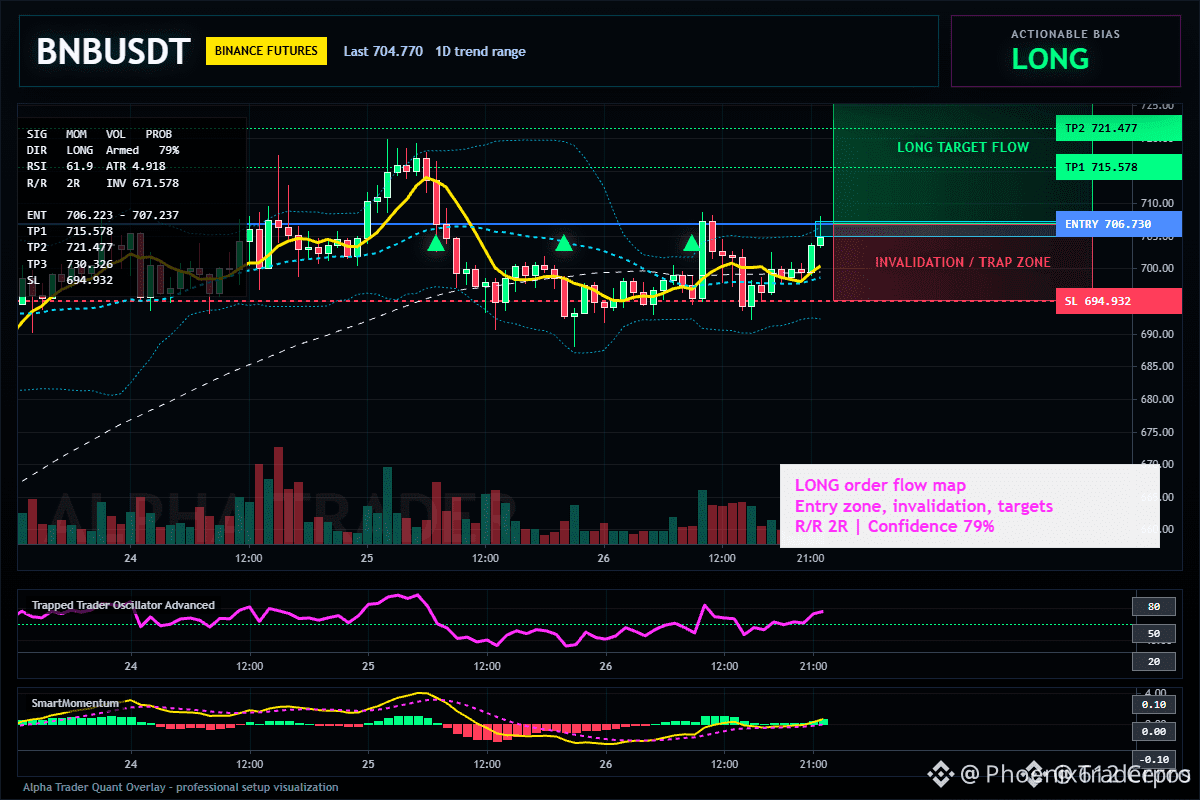Screen dimensions: 1200x800
Task: Click the RSI 61.9 value in info panel
Action: click(x=60, y=166)
